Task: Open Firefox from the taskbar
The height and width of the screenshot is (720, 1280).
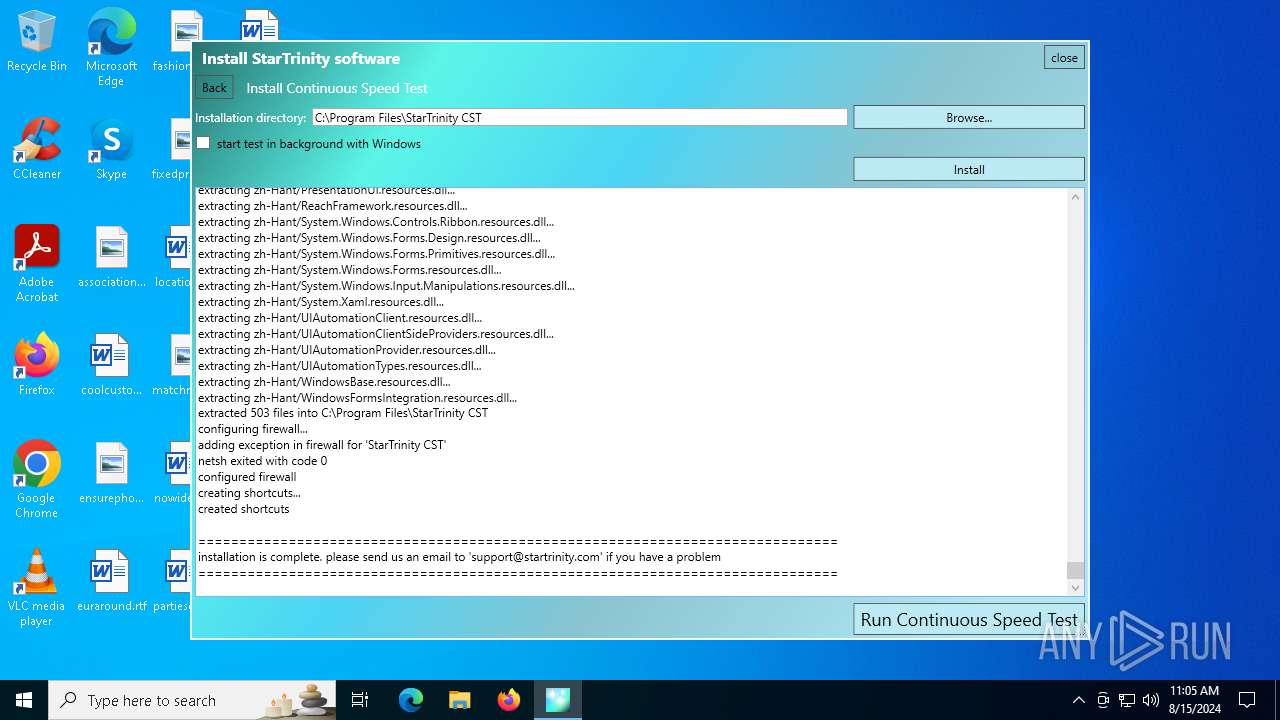Action: point(509,700)
